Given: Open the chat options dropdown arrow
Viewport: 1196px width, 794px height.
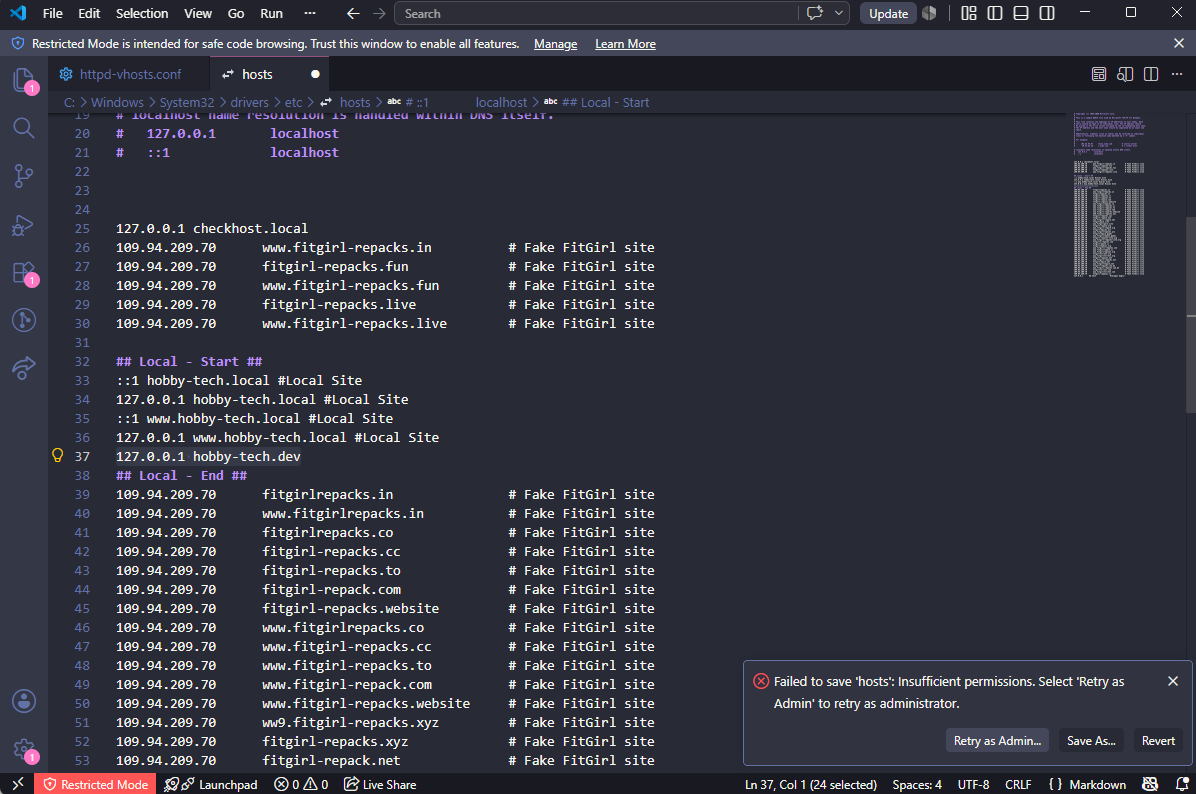Looking at the screenshot, I should [x=838, y=13].
